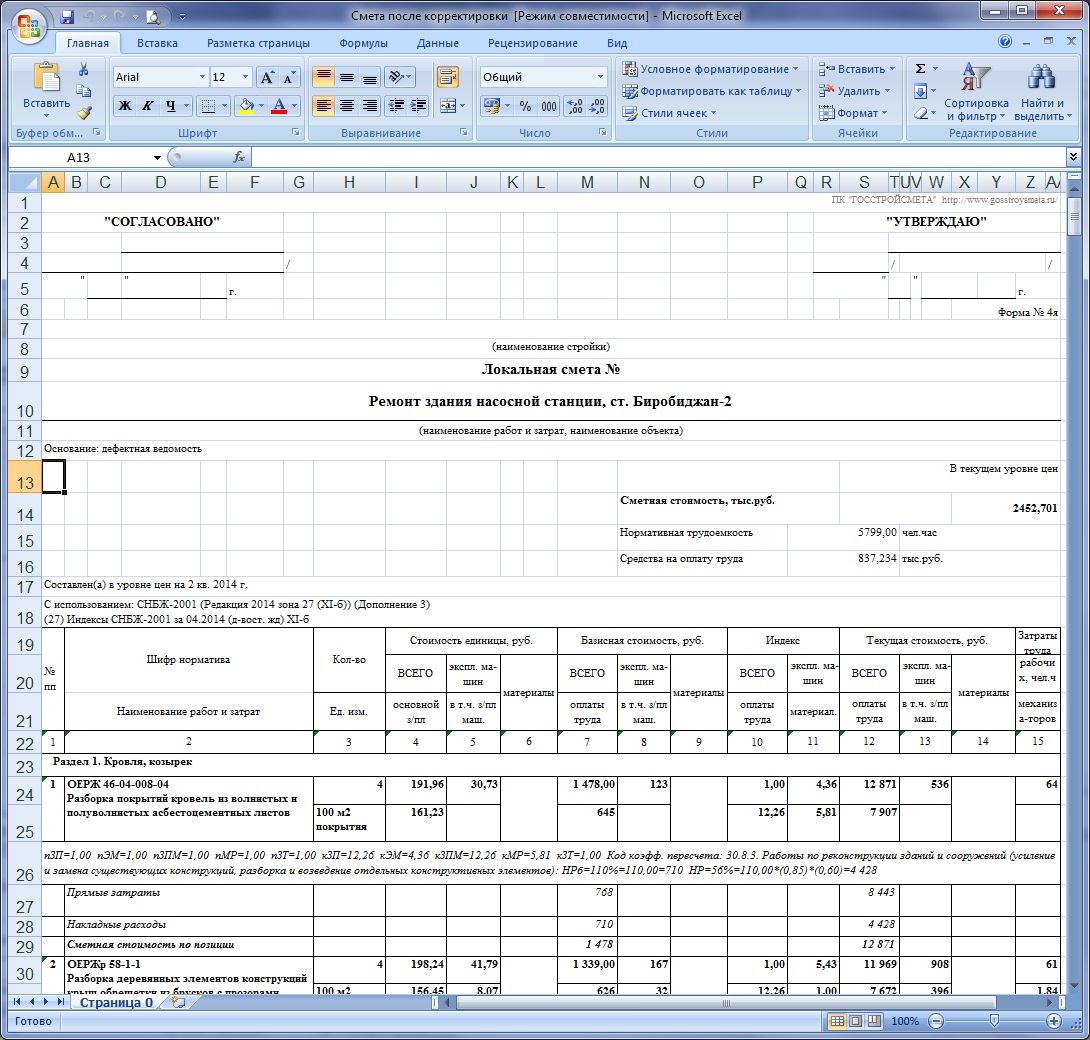The height and width of the screenshot is (1040, 1090).
Task: Open the Name Box dropdown arrow
Action: [157, 158]
